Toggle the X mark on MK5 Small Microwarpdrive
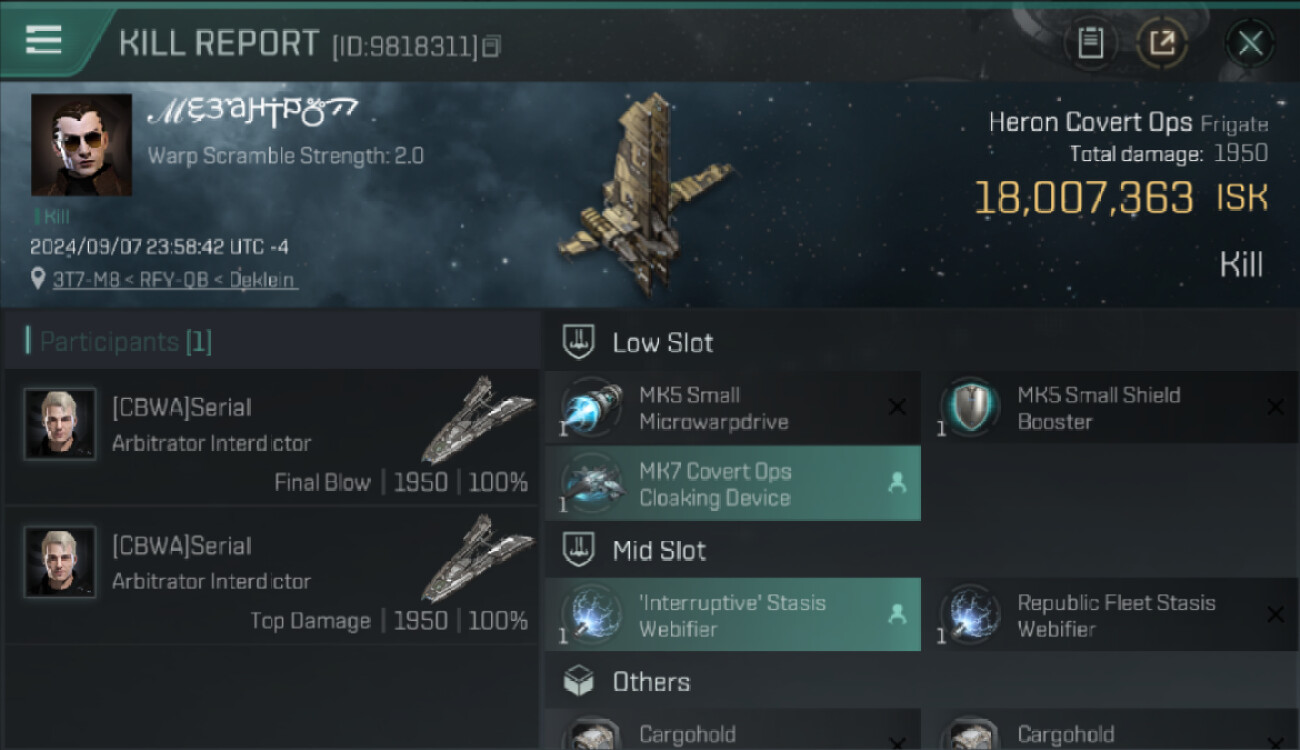1300x750 pixels. 897,407
